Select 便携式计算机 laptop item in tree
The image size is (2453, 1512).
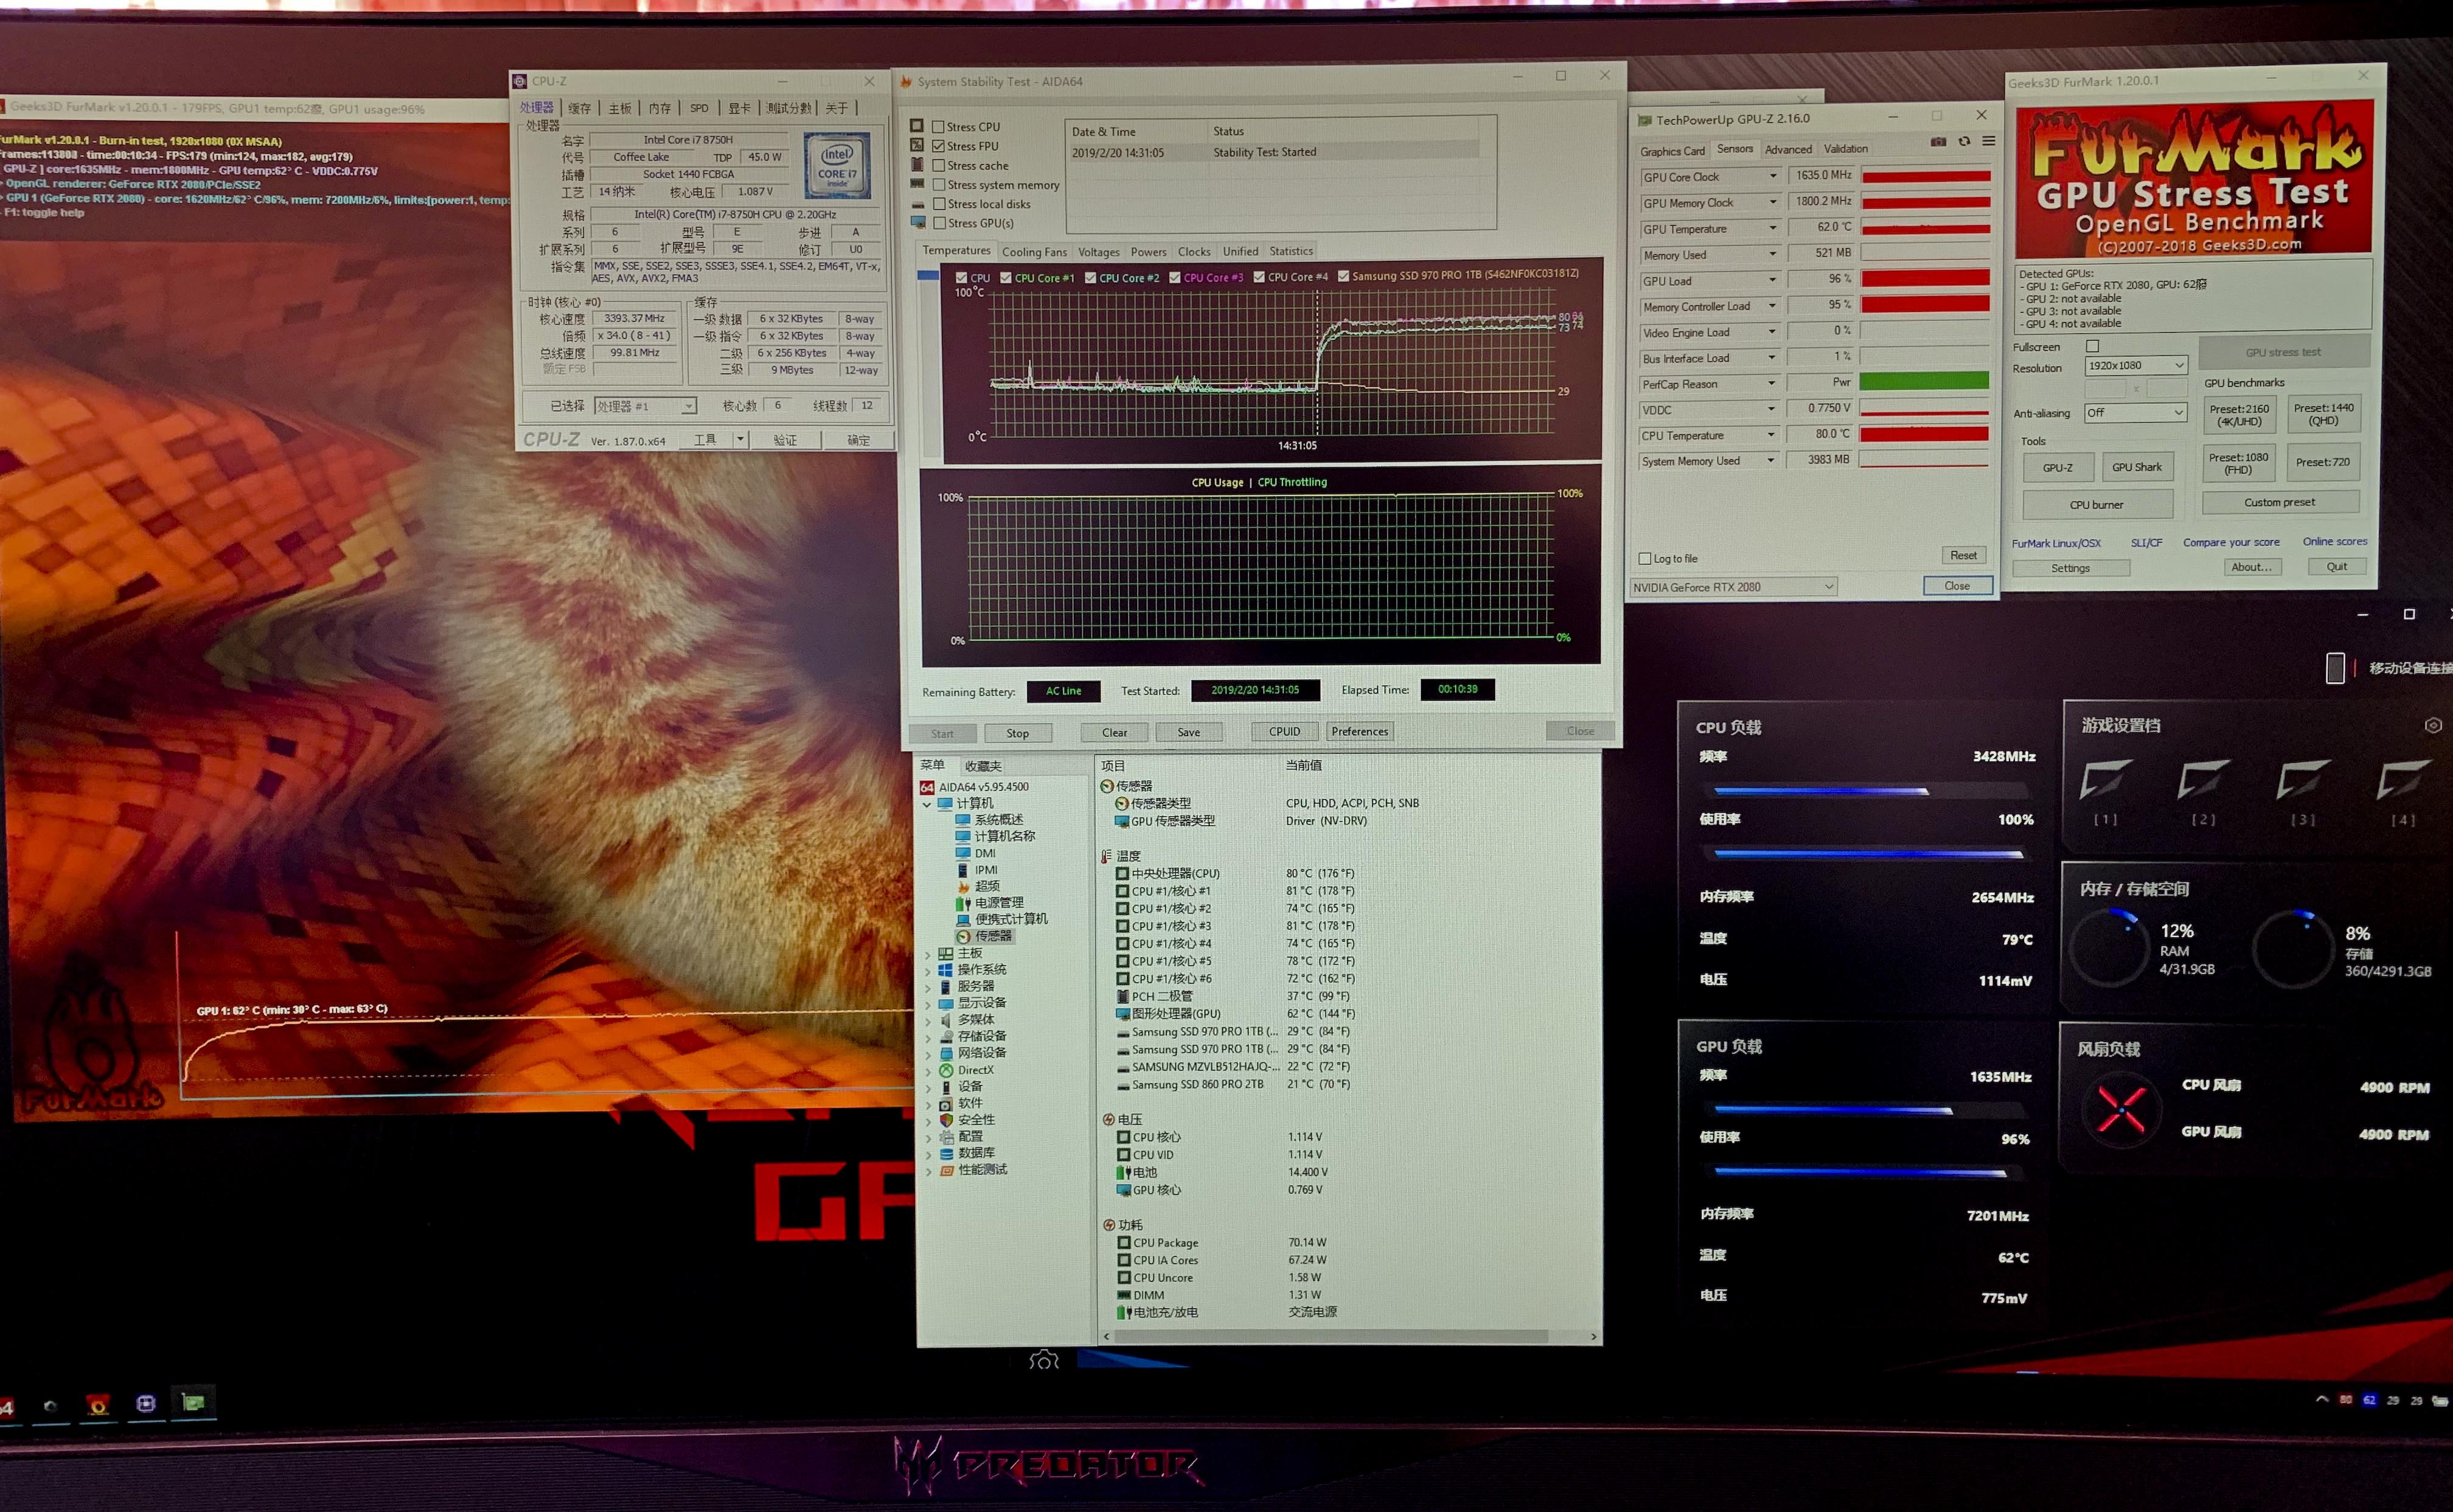click(x=1002, y=919)
